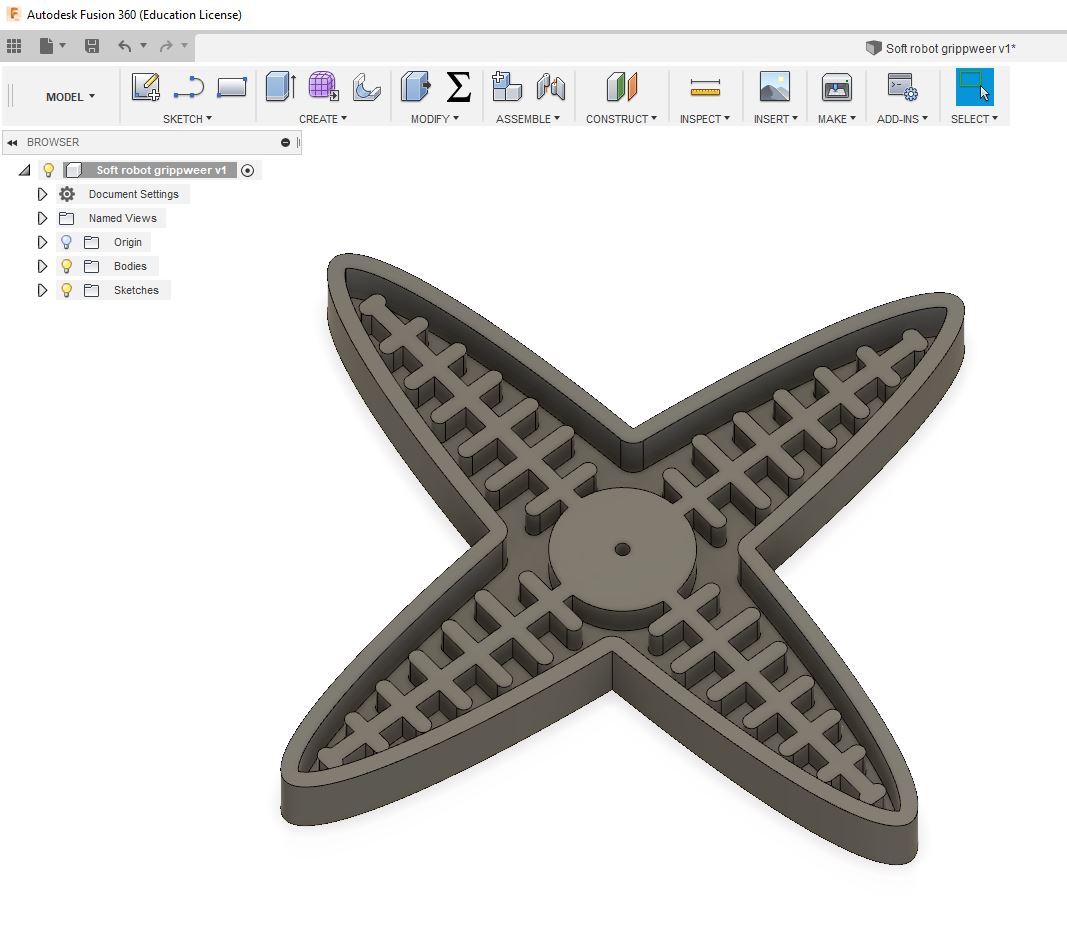Open the ASSEMBLE menu
The height and width of the screenshot is (934, 1067).
pyautogui.click(x=527, y=119)
